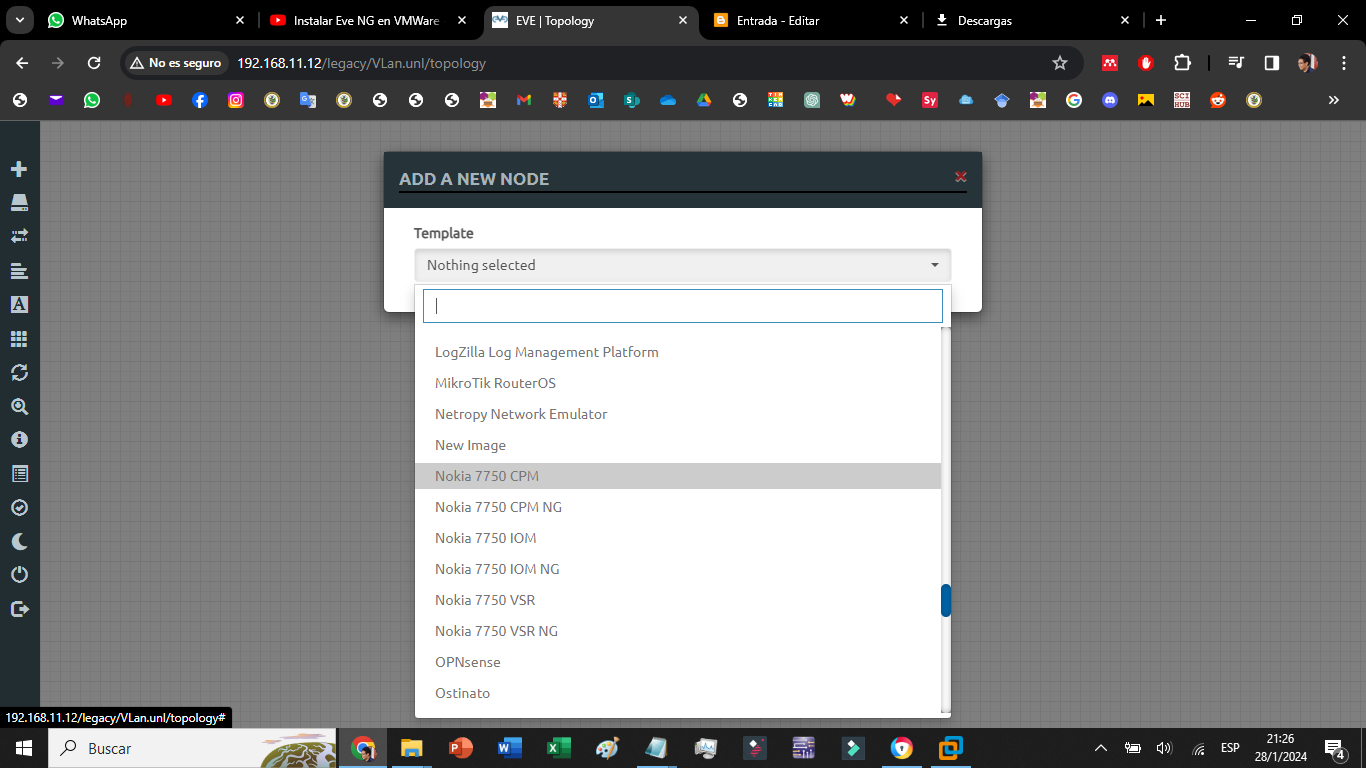The image size is (1366, 768).
Task: Open the Google Drive bookmark icon
Action: pos(704,100)
